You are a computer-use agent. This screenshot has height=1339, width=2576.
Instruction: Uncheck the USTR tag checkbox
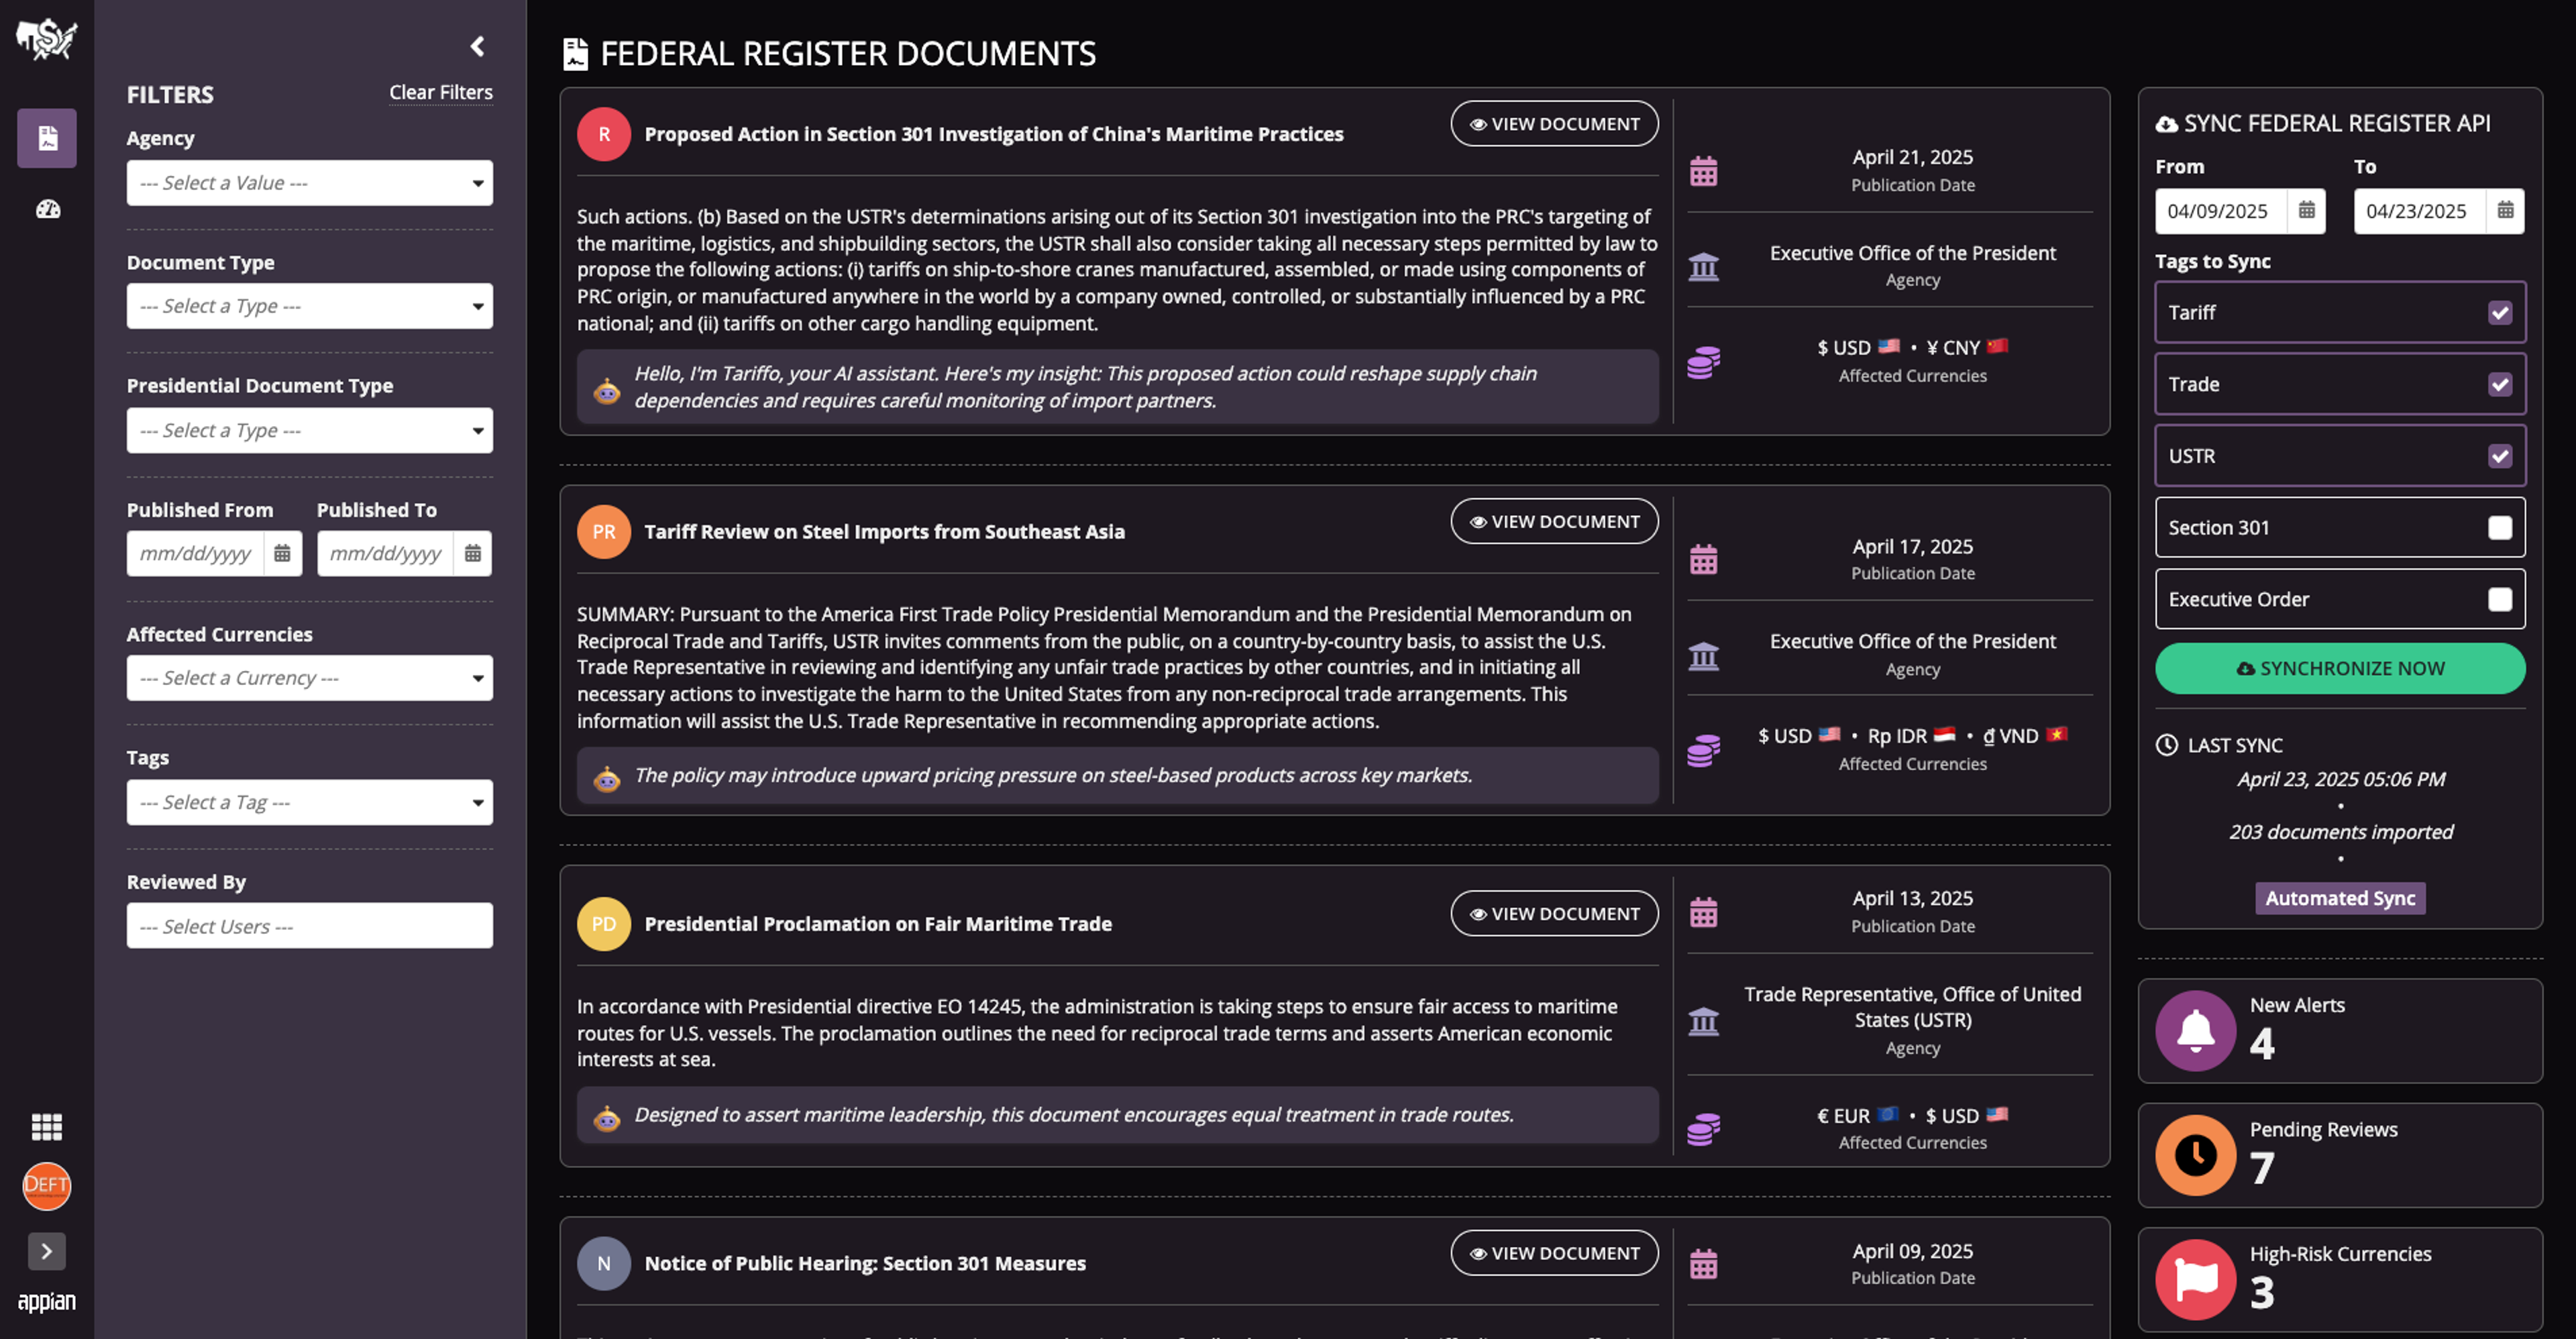(x=2500, y=456)
